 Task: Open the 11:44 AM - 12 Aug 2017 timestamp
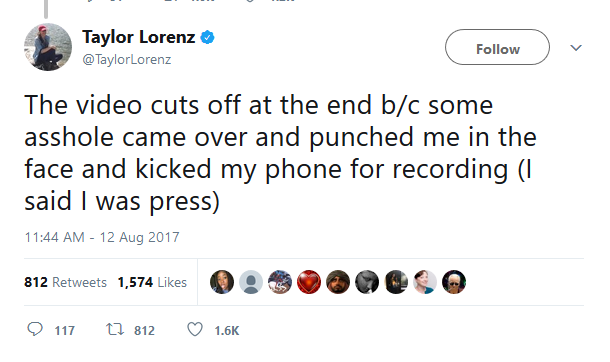(102, 237)
